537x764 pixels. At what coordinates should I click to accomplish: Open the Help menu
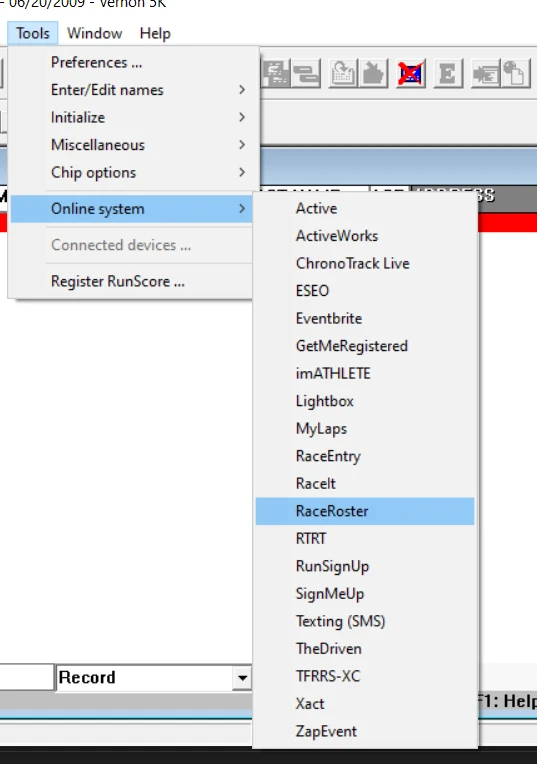pos(155,33)
